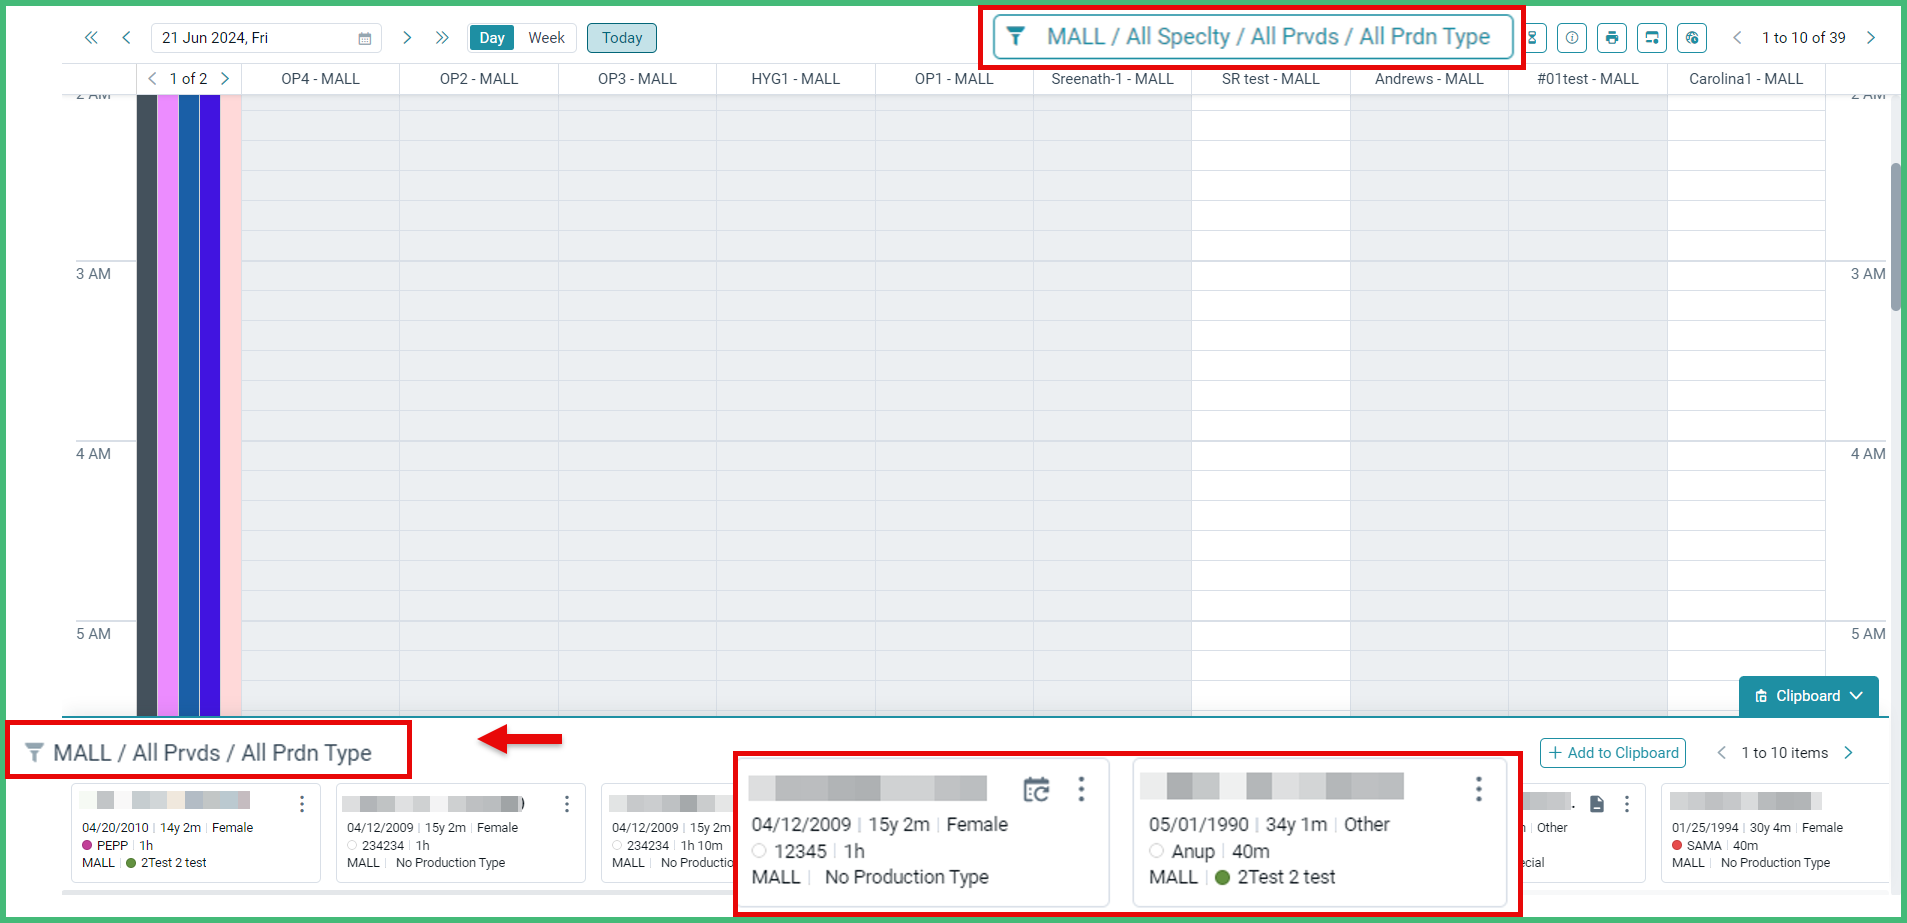Click the green status dot on 2Test 2 test appointment
1907x923 pixels.
[1222, 877]
